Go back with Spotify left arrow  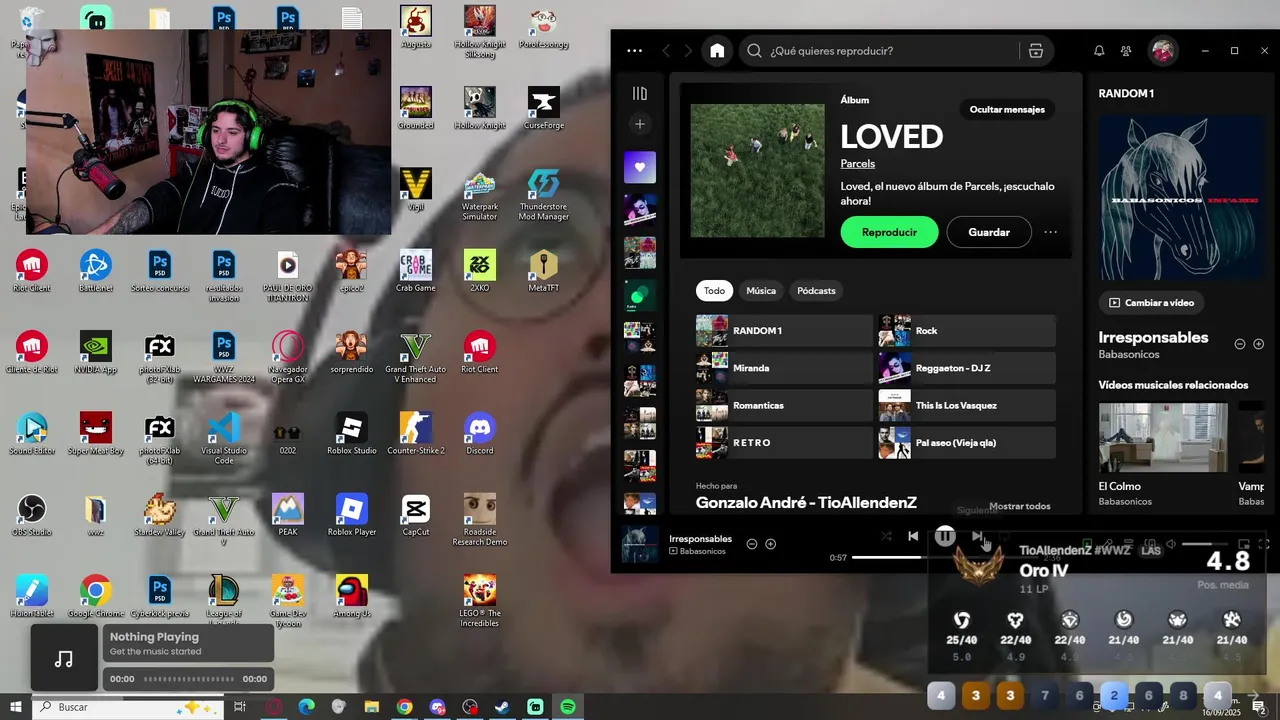pyautogui.click(x=666, y=51)
